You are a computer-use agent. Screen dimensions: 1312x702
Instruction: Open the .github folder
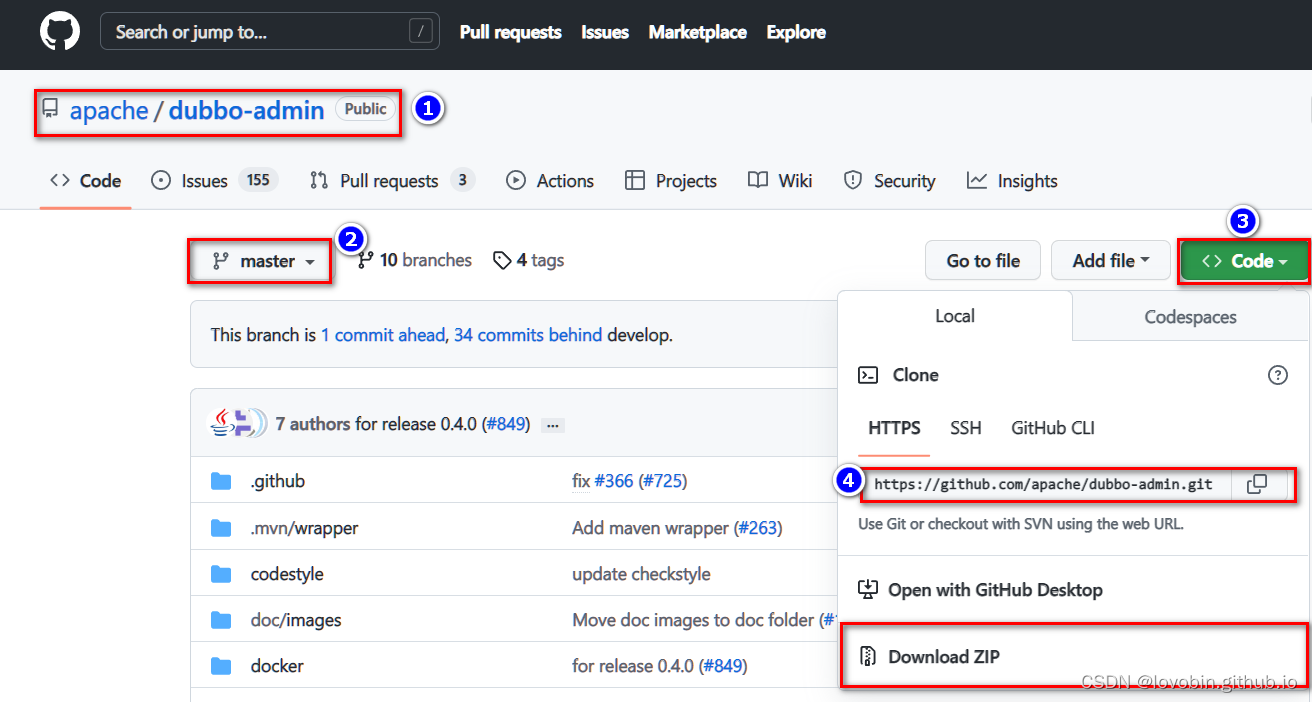point(277,481)
